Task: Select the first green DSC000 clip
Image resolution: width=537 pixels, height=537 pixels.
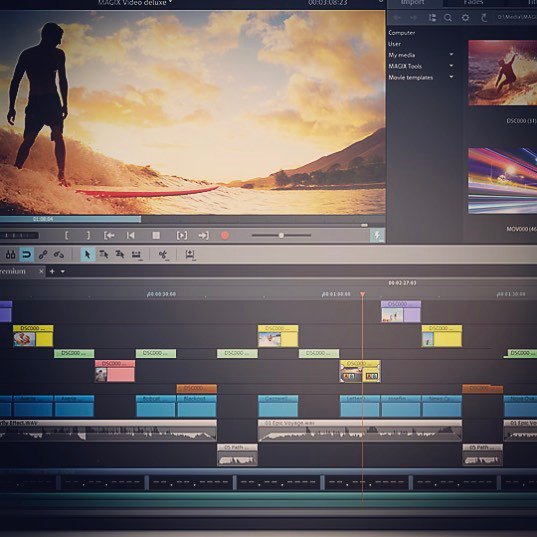Action: 74,353
